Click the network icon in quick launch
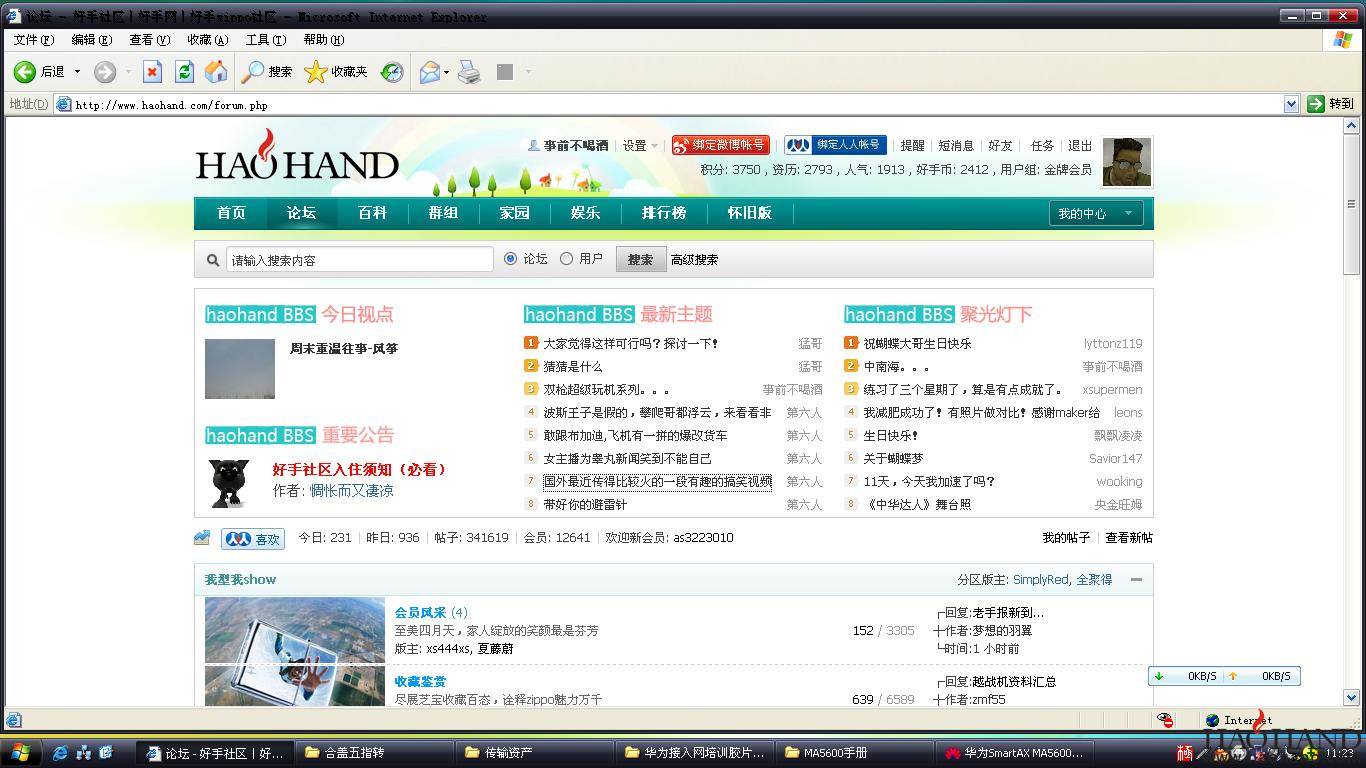This screenshot has width=1366, height=768. click(84, 753)
